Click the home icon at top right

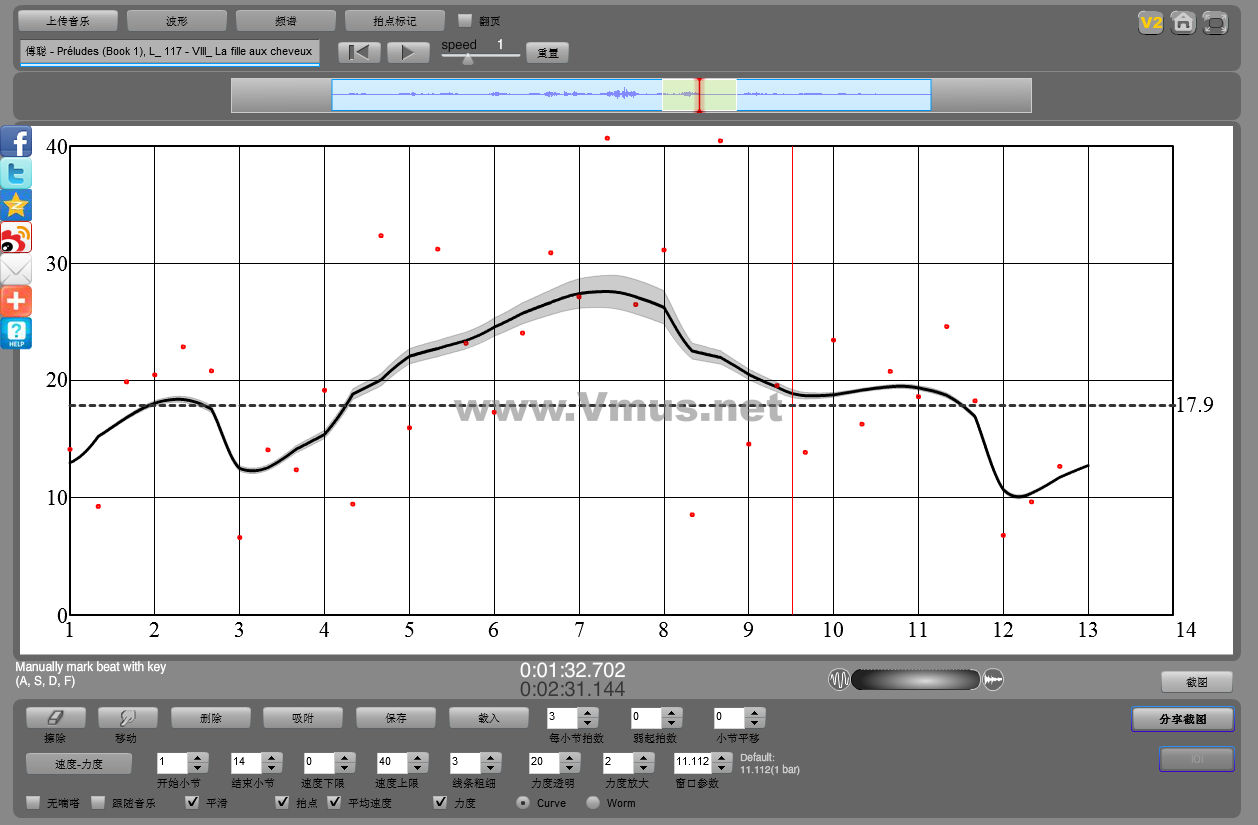(x=1183, y=22)
